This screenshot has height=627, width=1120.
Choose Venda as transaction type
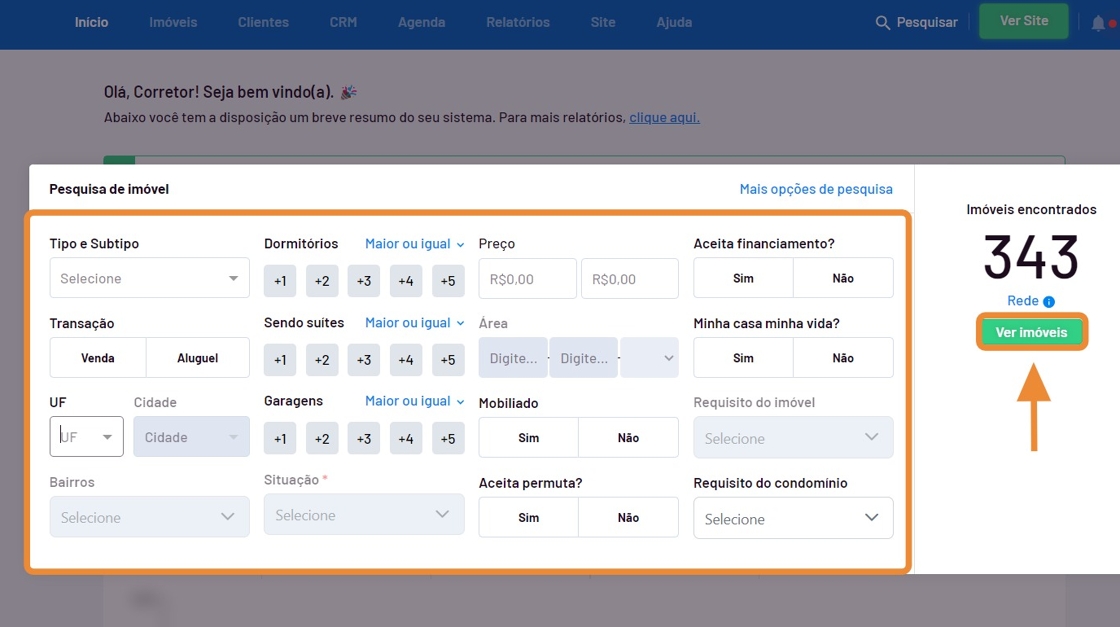point(98,358)
